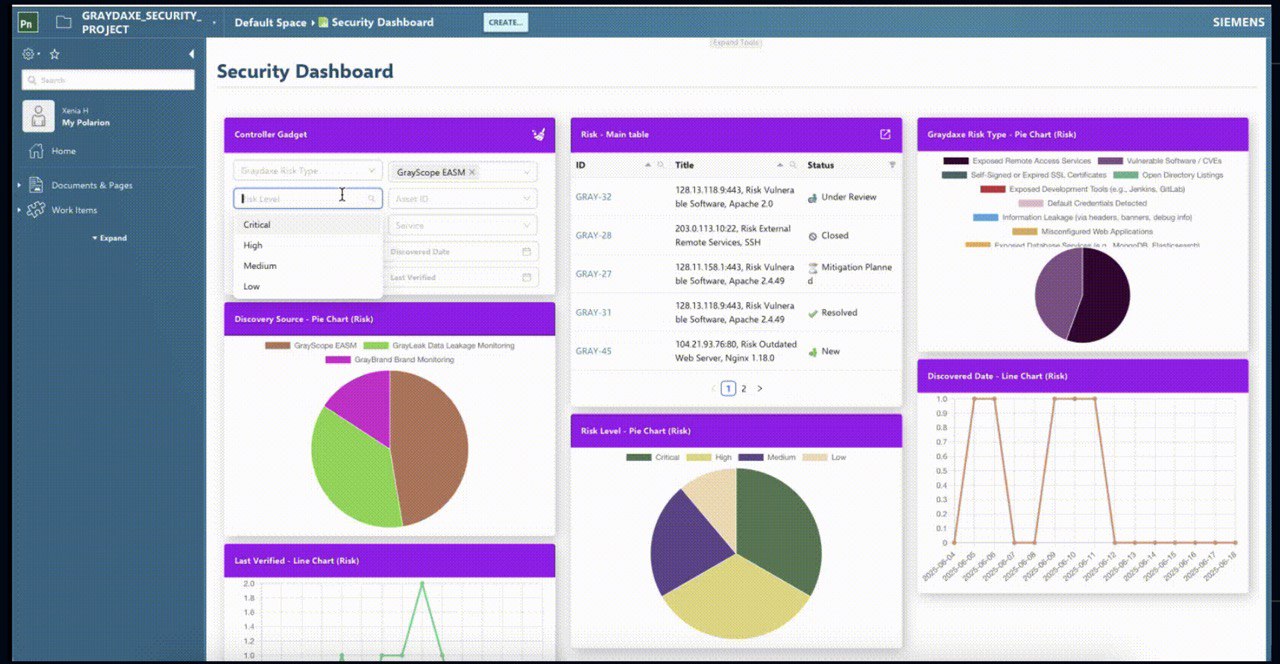1280x664 pixels.
Task: Open the project folder icon
Action: coord(64,22)
